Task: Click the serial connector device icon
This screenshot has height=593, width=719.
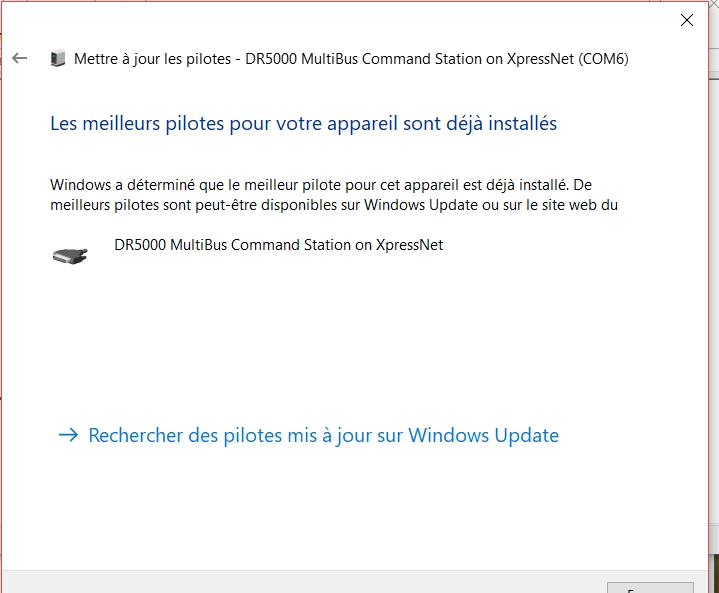Action: (70, 255)
